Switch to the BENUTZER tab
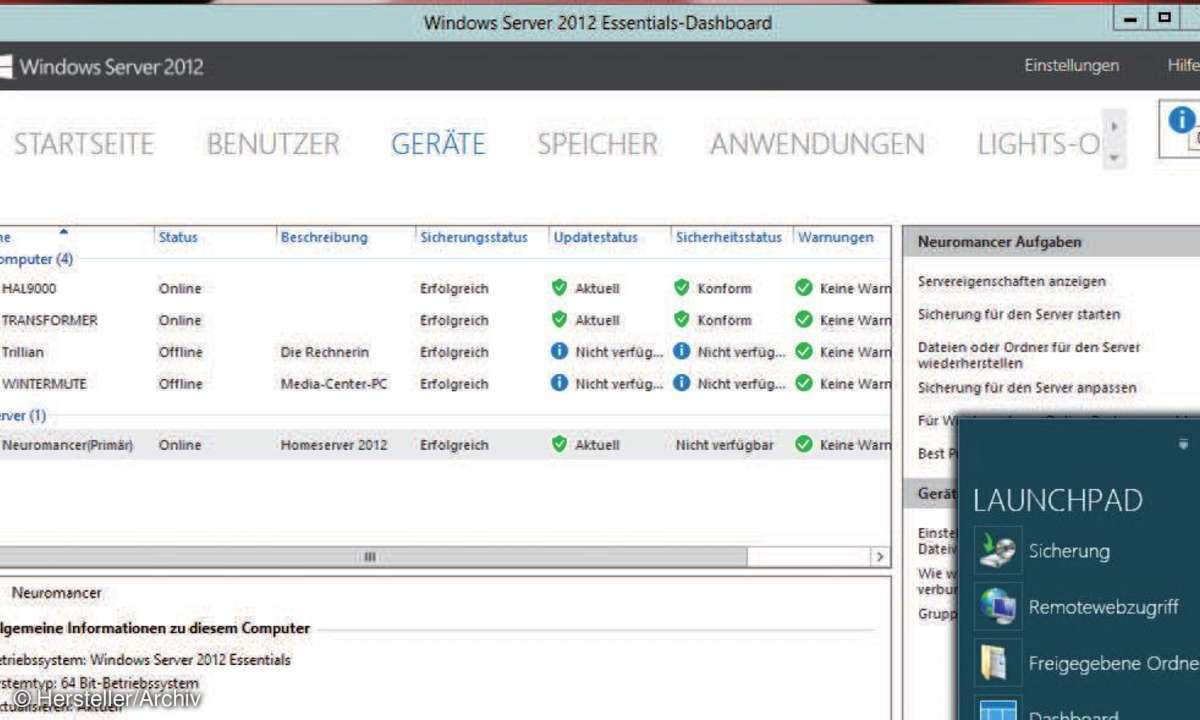 click(273, 145)
